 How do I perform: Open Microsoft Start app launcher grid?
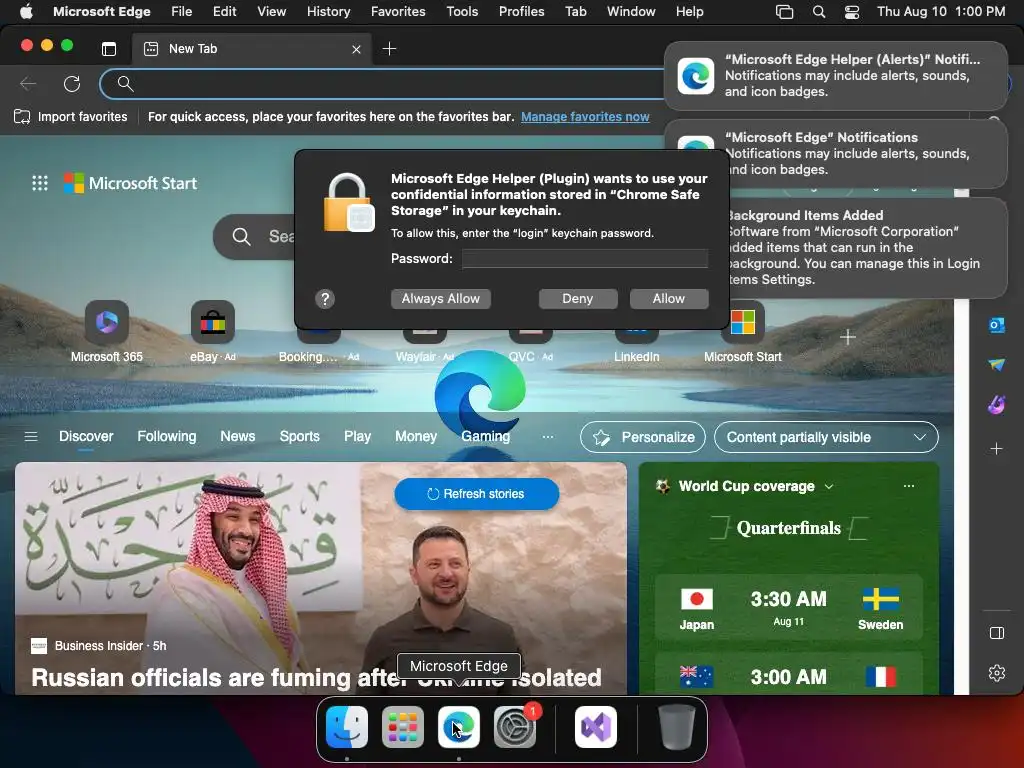pos(40,184)
